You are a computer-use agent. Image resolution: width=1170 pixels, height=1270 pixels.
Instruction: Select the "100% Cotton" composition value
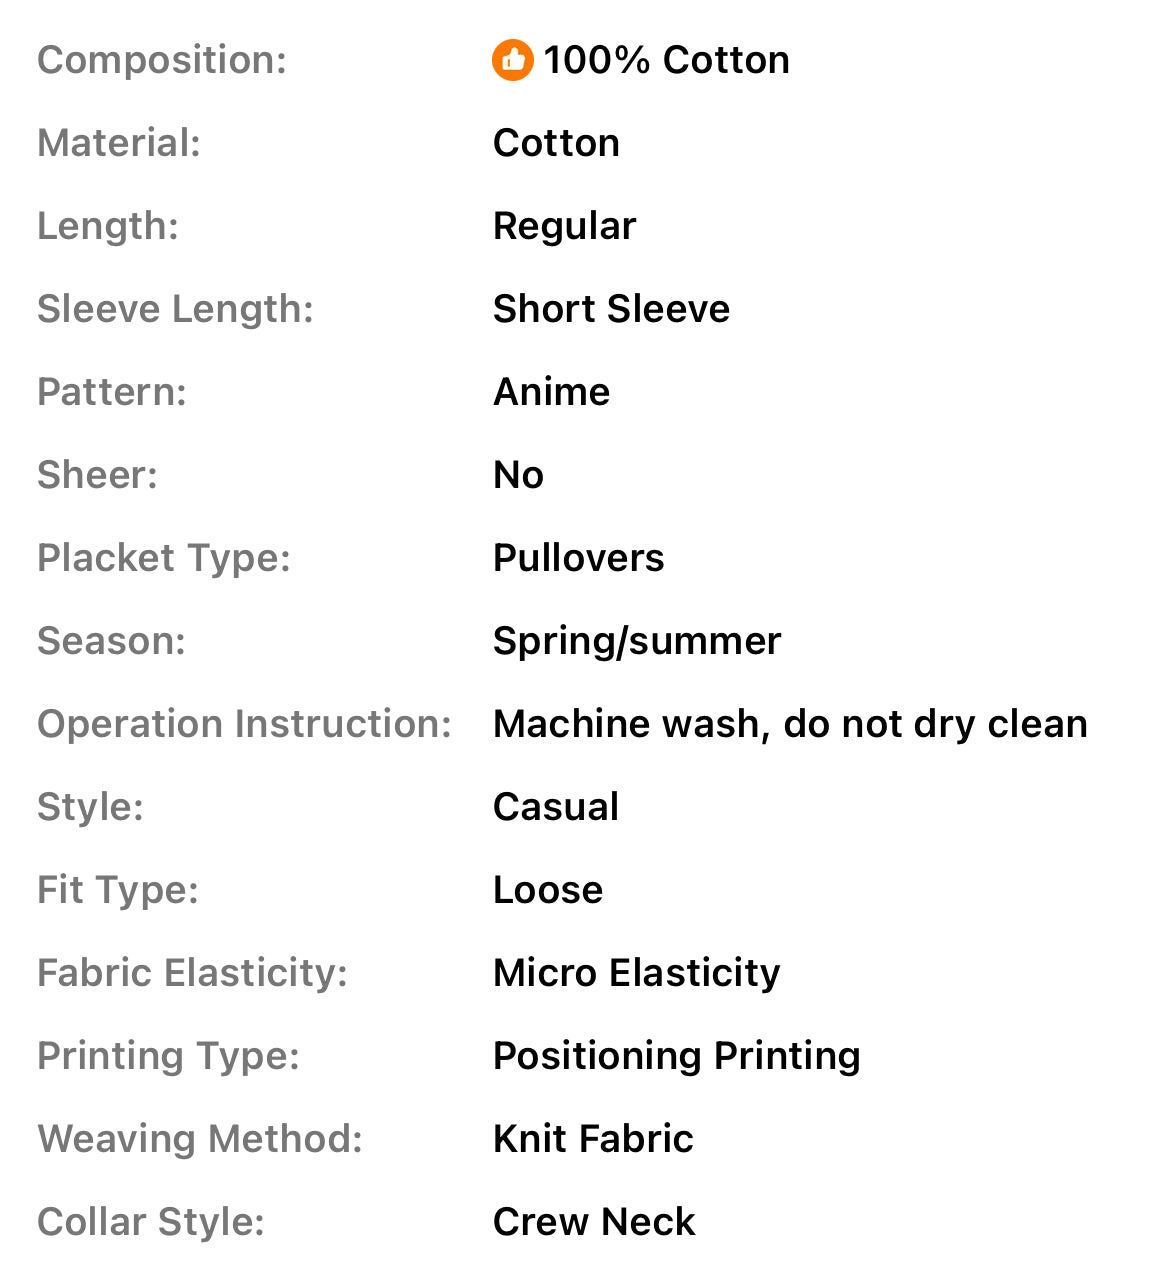click(666, 60)
